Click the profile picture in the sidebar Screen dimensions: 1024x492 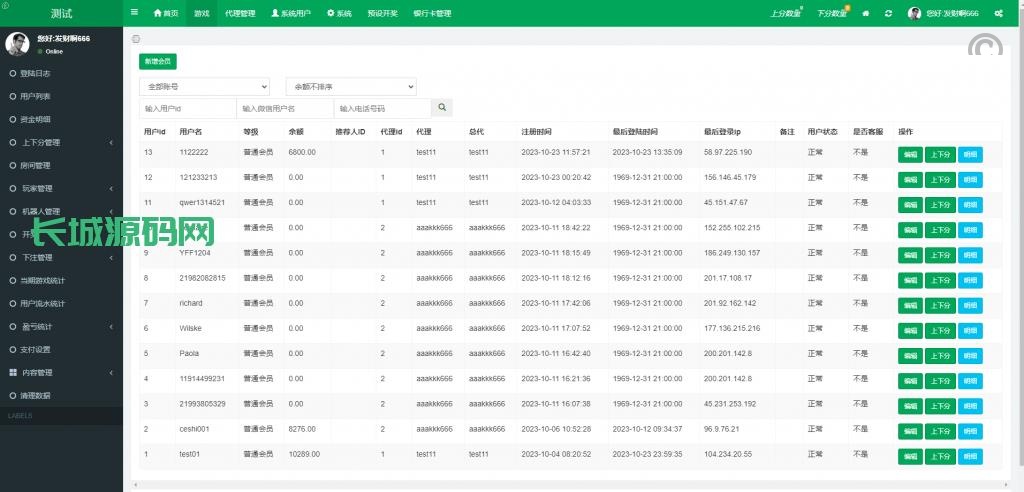[17, 43]
